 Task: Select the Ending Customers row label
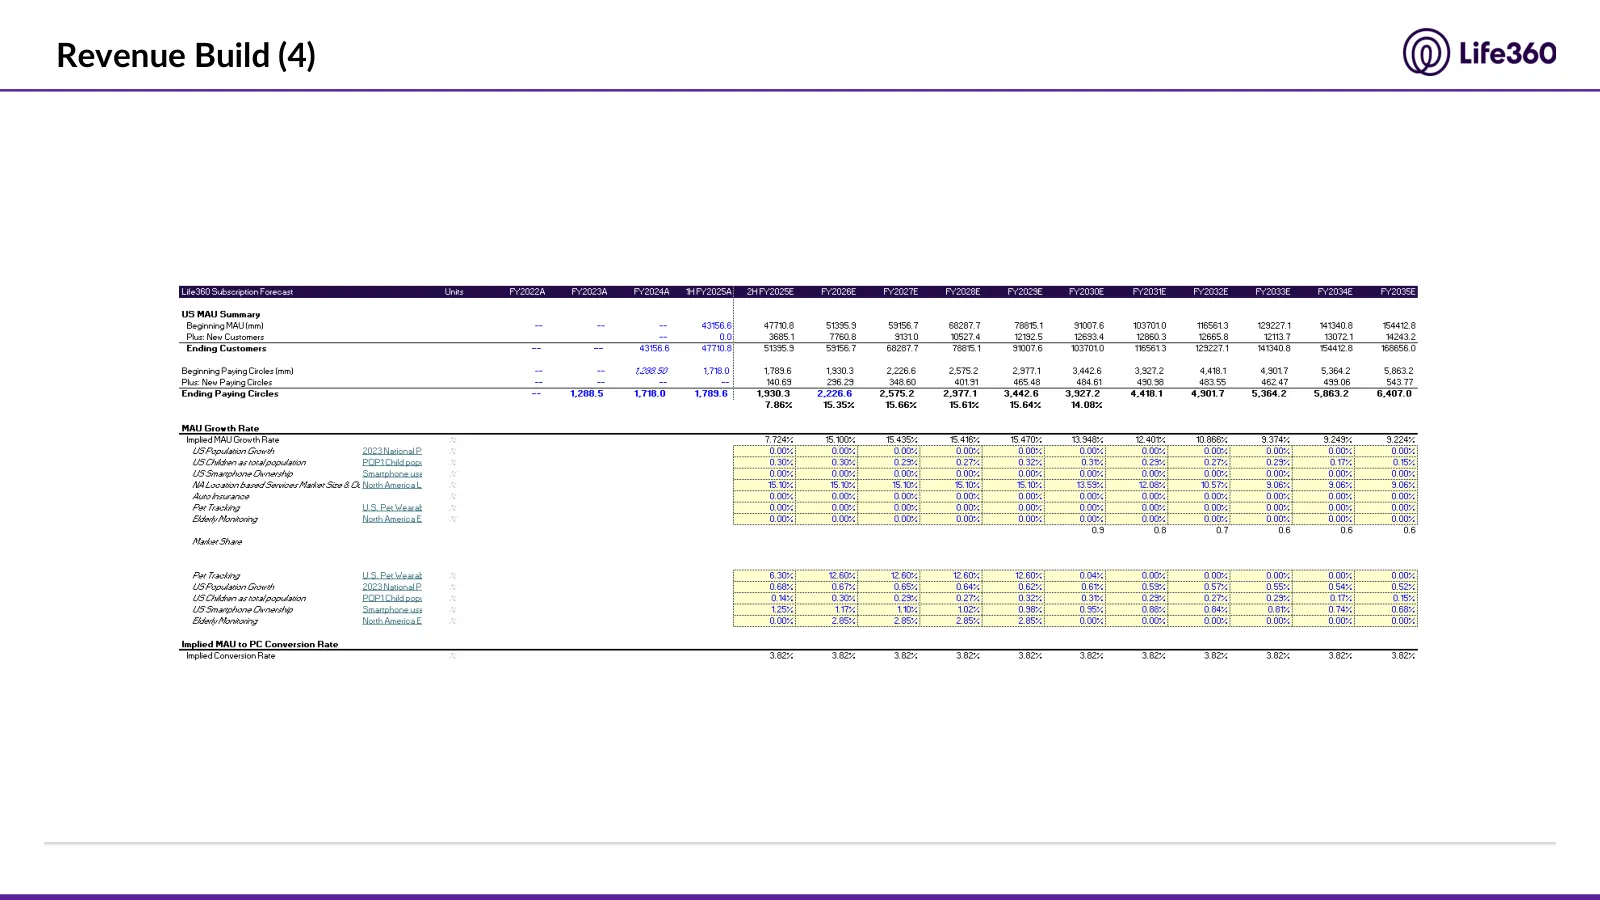click(226, 349)
